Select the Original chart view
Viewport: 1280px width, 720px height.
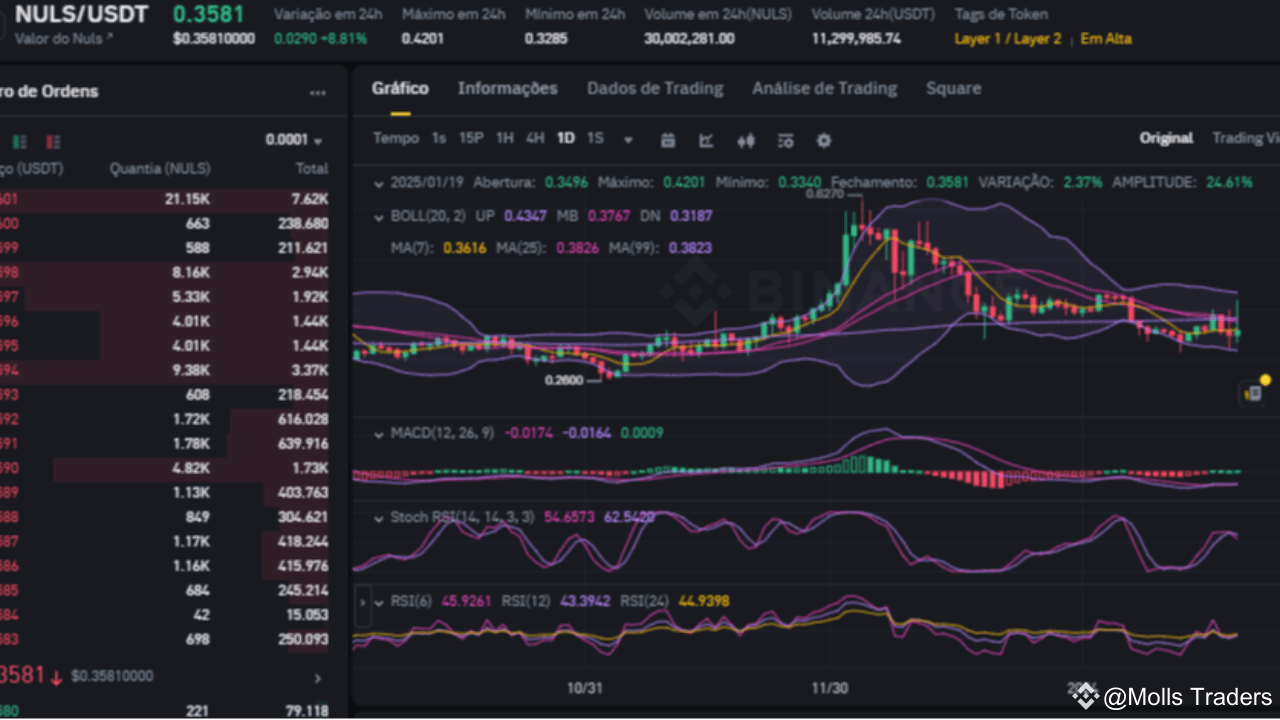click(1166, 138)
